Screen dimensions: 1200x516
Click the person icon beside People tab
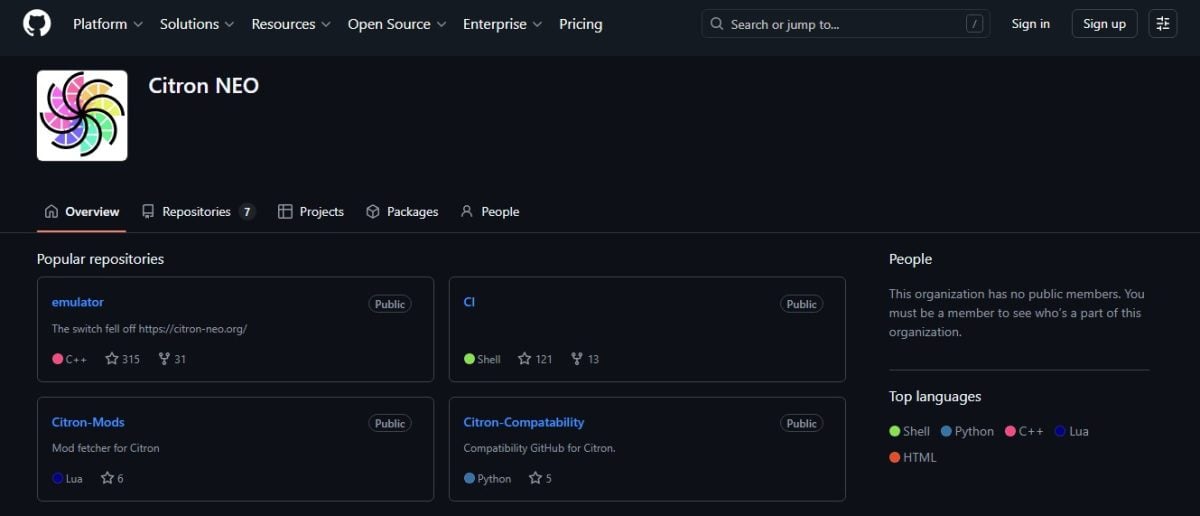[466, 211]
